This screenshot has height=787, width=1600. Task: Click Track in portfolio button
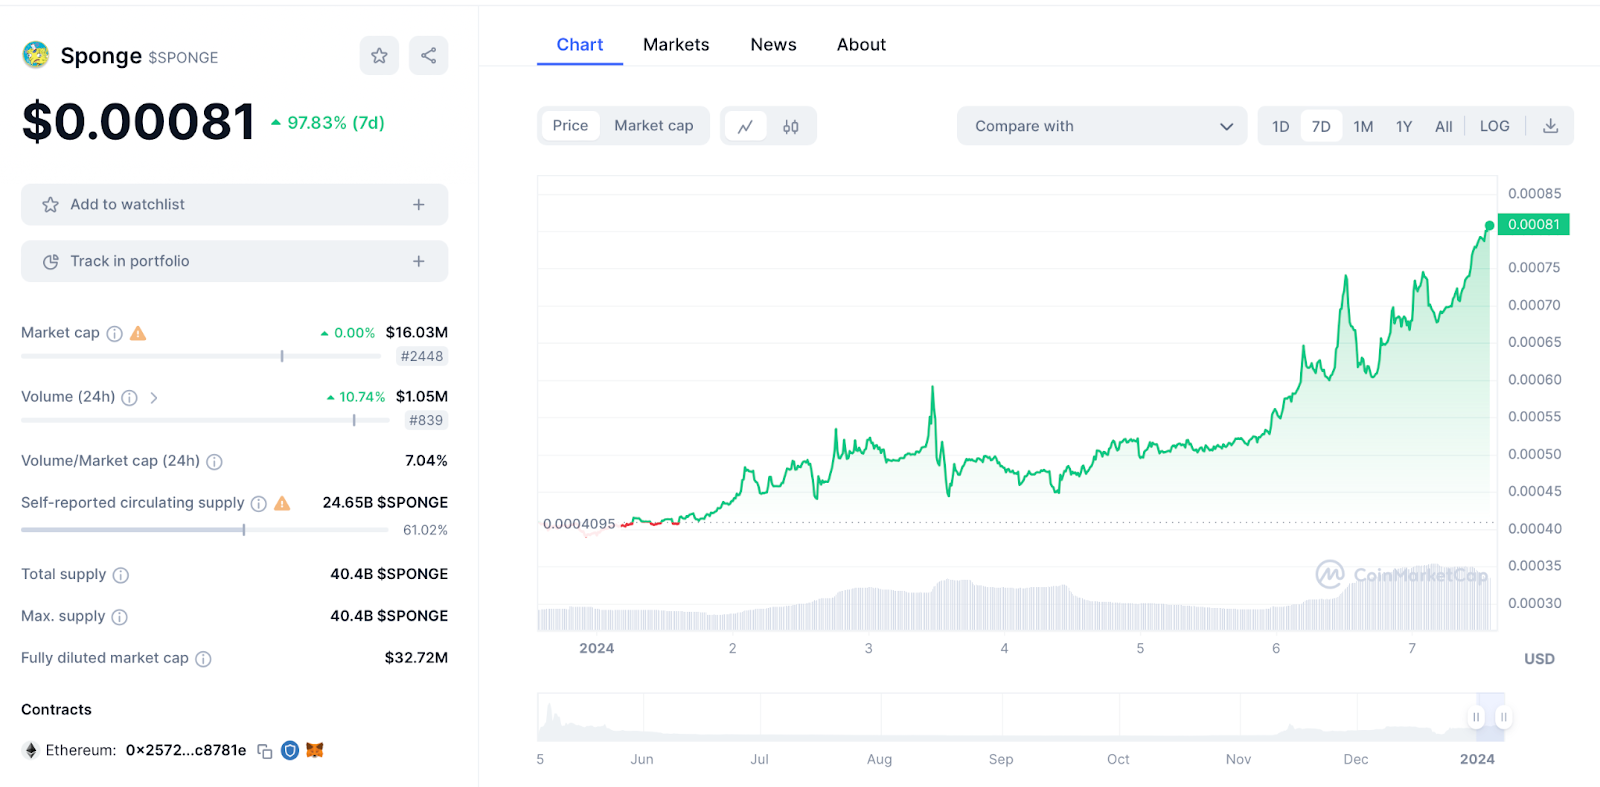[234, 262]
